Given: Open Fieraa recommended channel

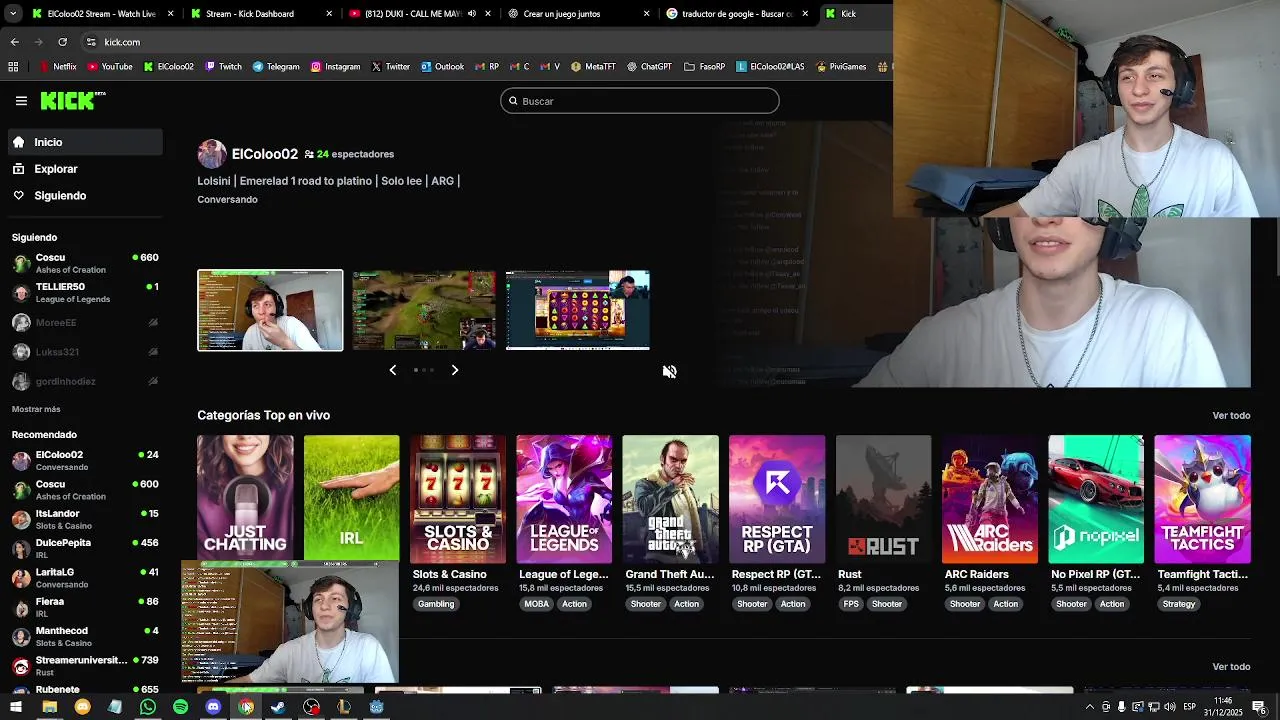Looking at the screenshot, I should (85, 607).
